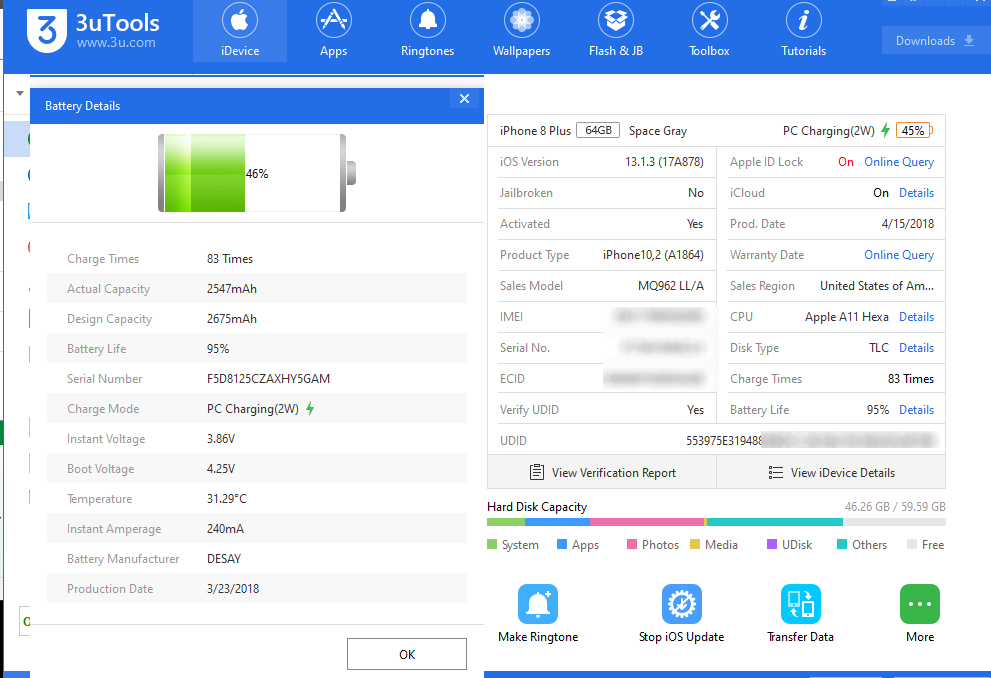
Task: Click the pink Photos legend swatch
Action: [631, 544]
